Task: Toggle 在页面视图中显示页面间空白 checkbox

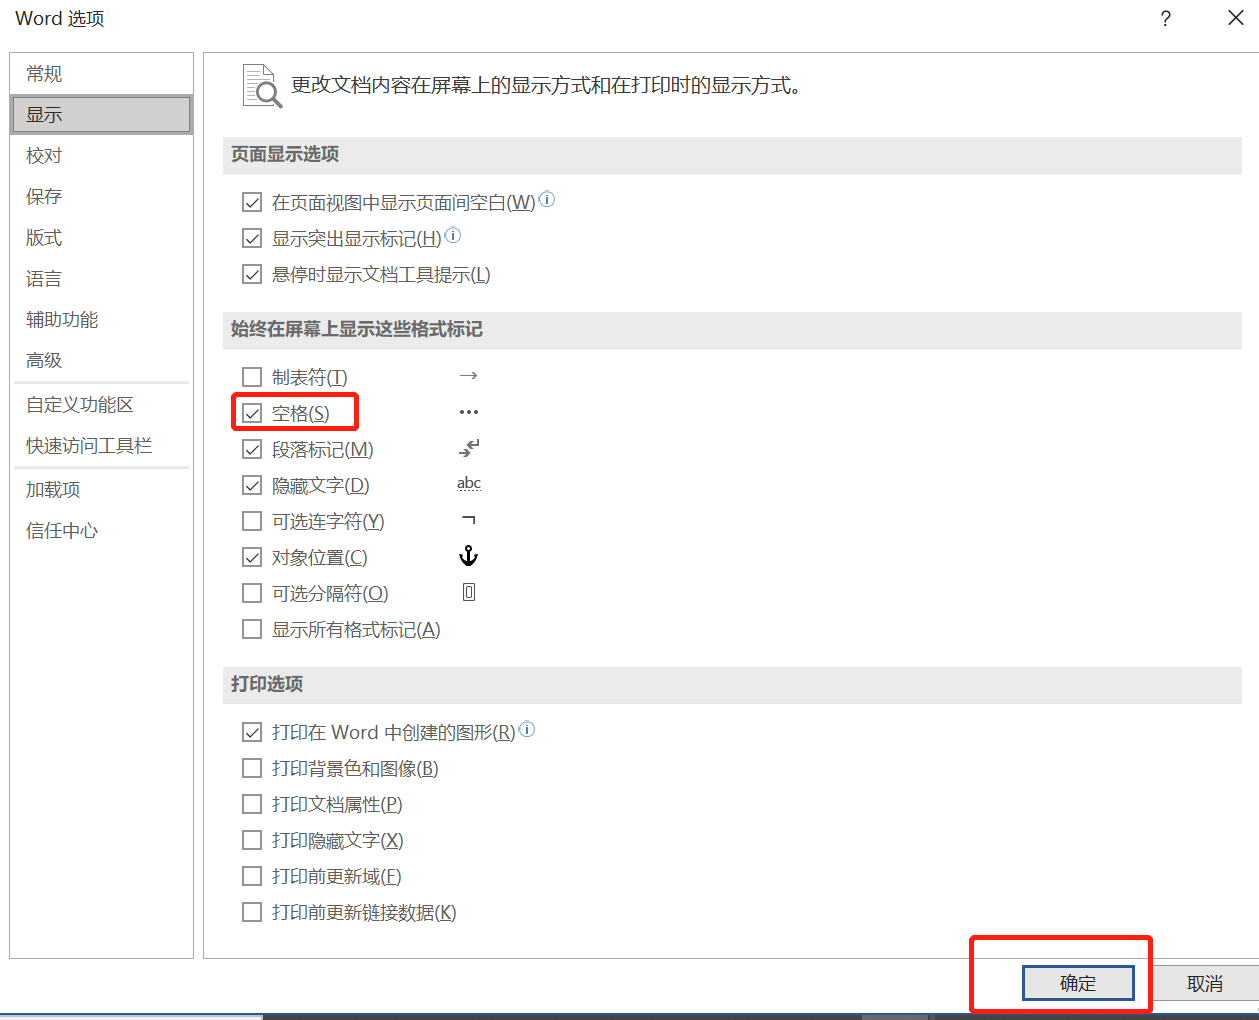Action: pos(252,203)
